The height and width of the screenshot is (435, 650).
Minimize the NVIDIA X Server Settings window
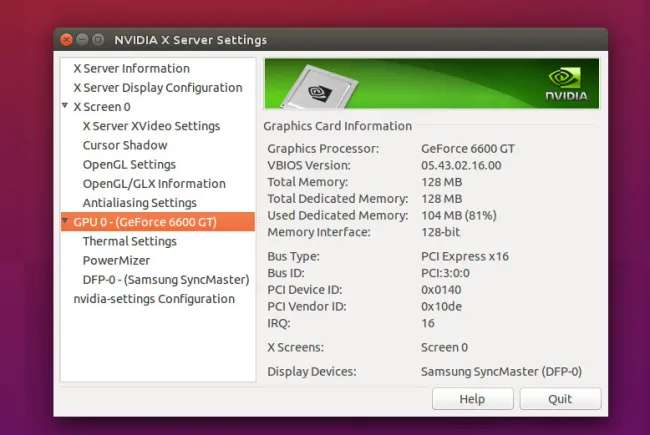click(x=82, y=40)
